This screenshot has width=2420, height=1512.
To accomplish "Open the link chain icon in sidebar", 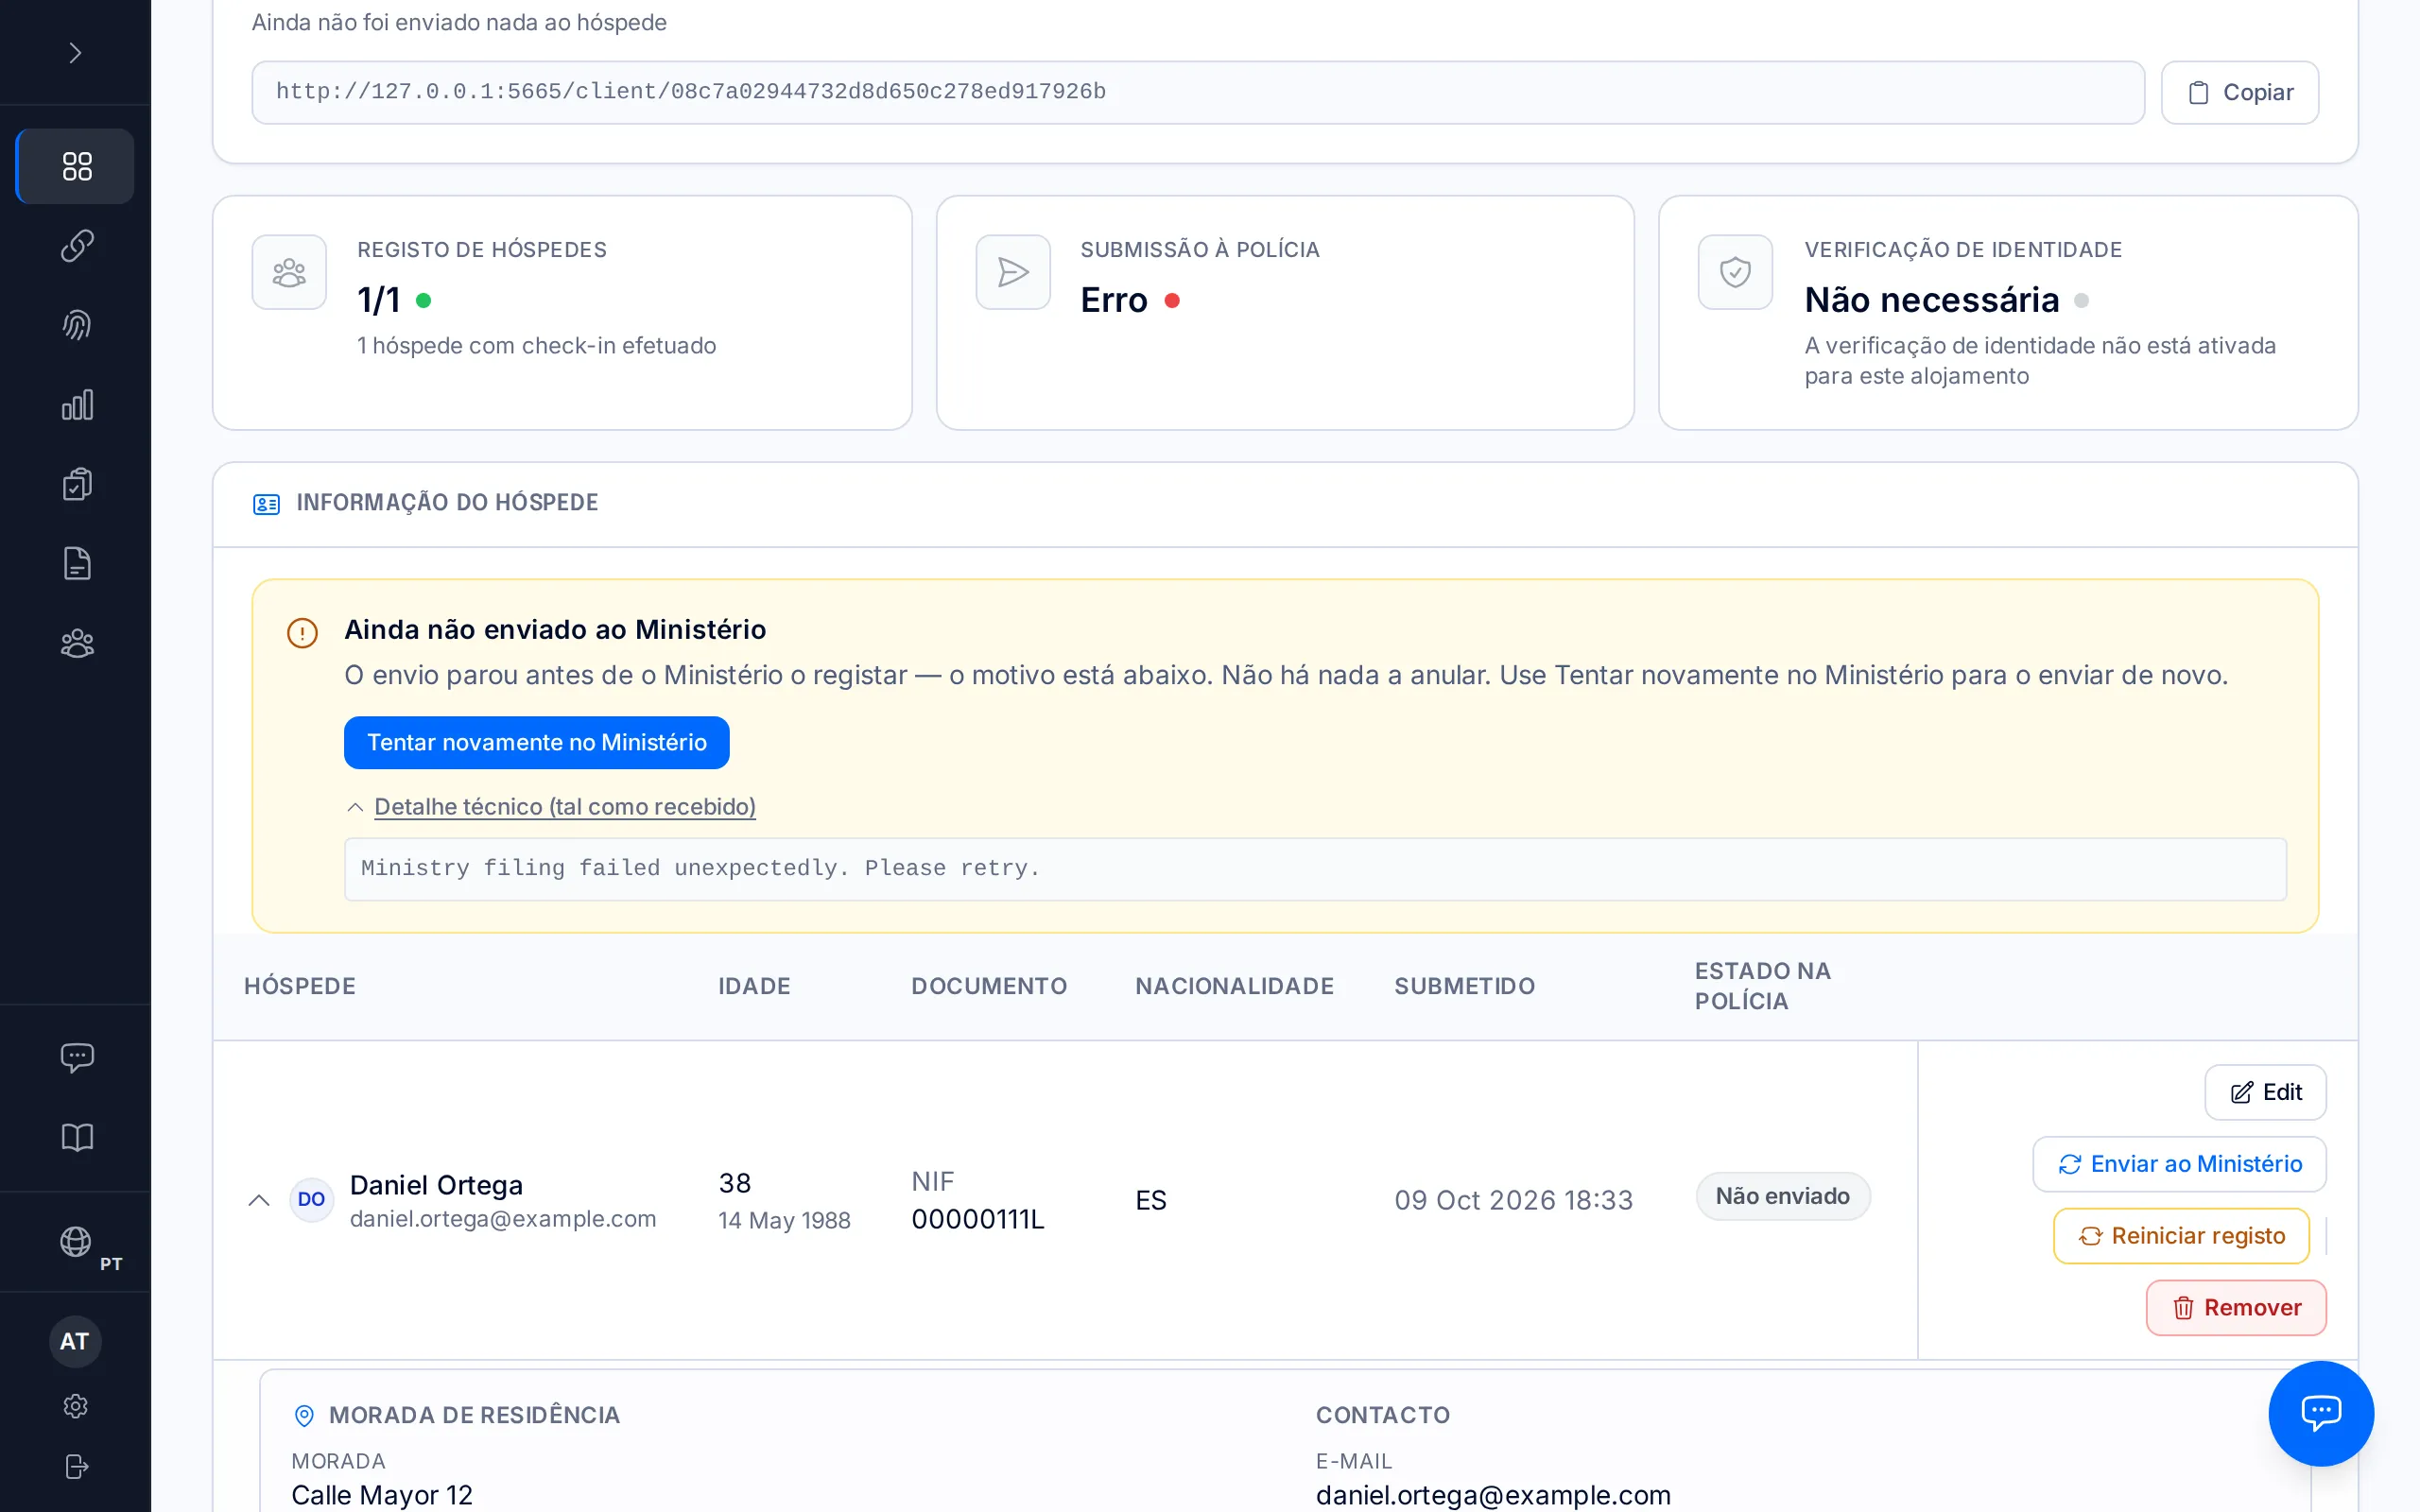I will pyautogui.click(x=77, y=245).
